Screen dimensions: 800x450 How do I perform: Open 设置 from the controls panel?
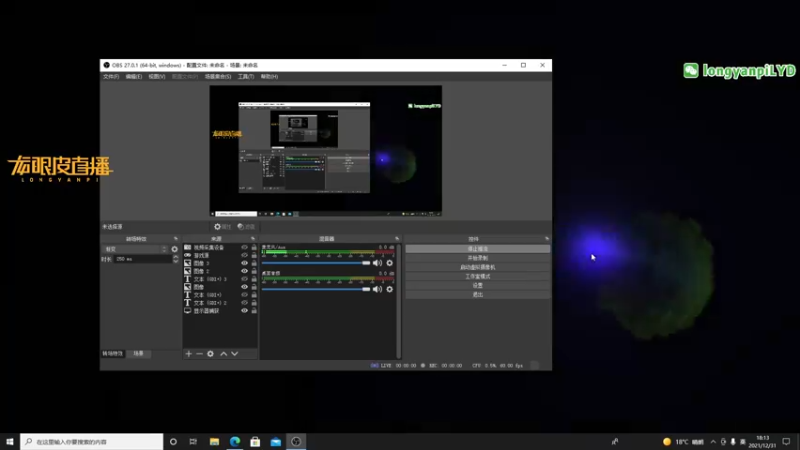(x=478, y=286)
